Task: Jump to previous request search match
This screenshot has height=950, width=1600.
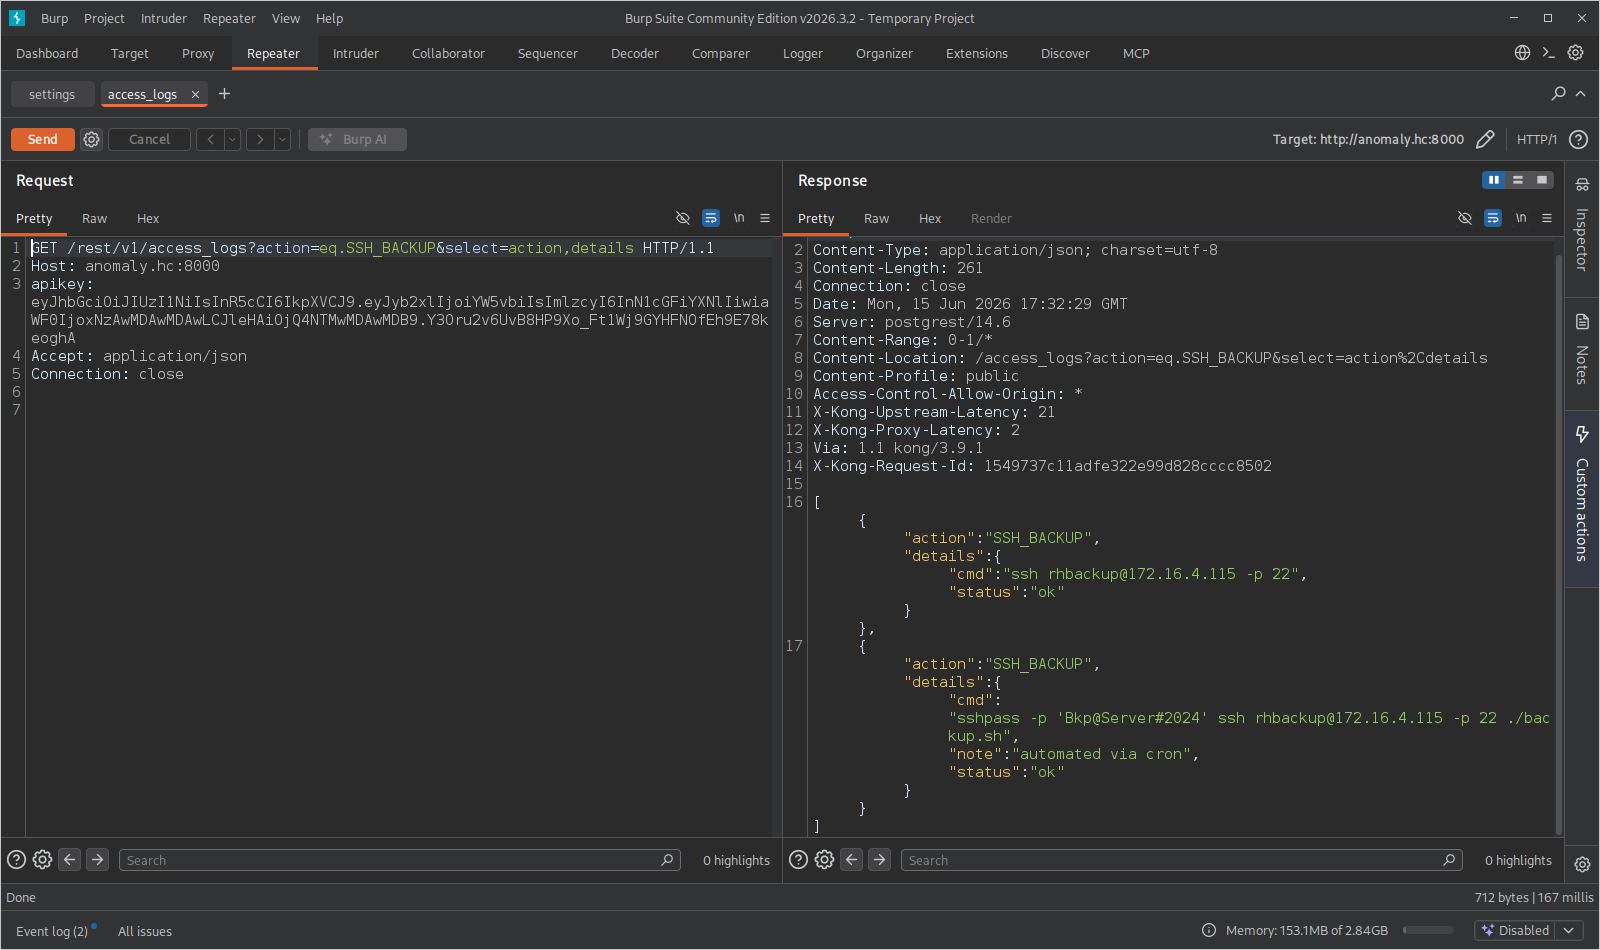Action: click(70, 859)
